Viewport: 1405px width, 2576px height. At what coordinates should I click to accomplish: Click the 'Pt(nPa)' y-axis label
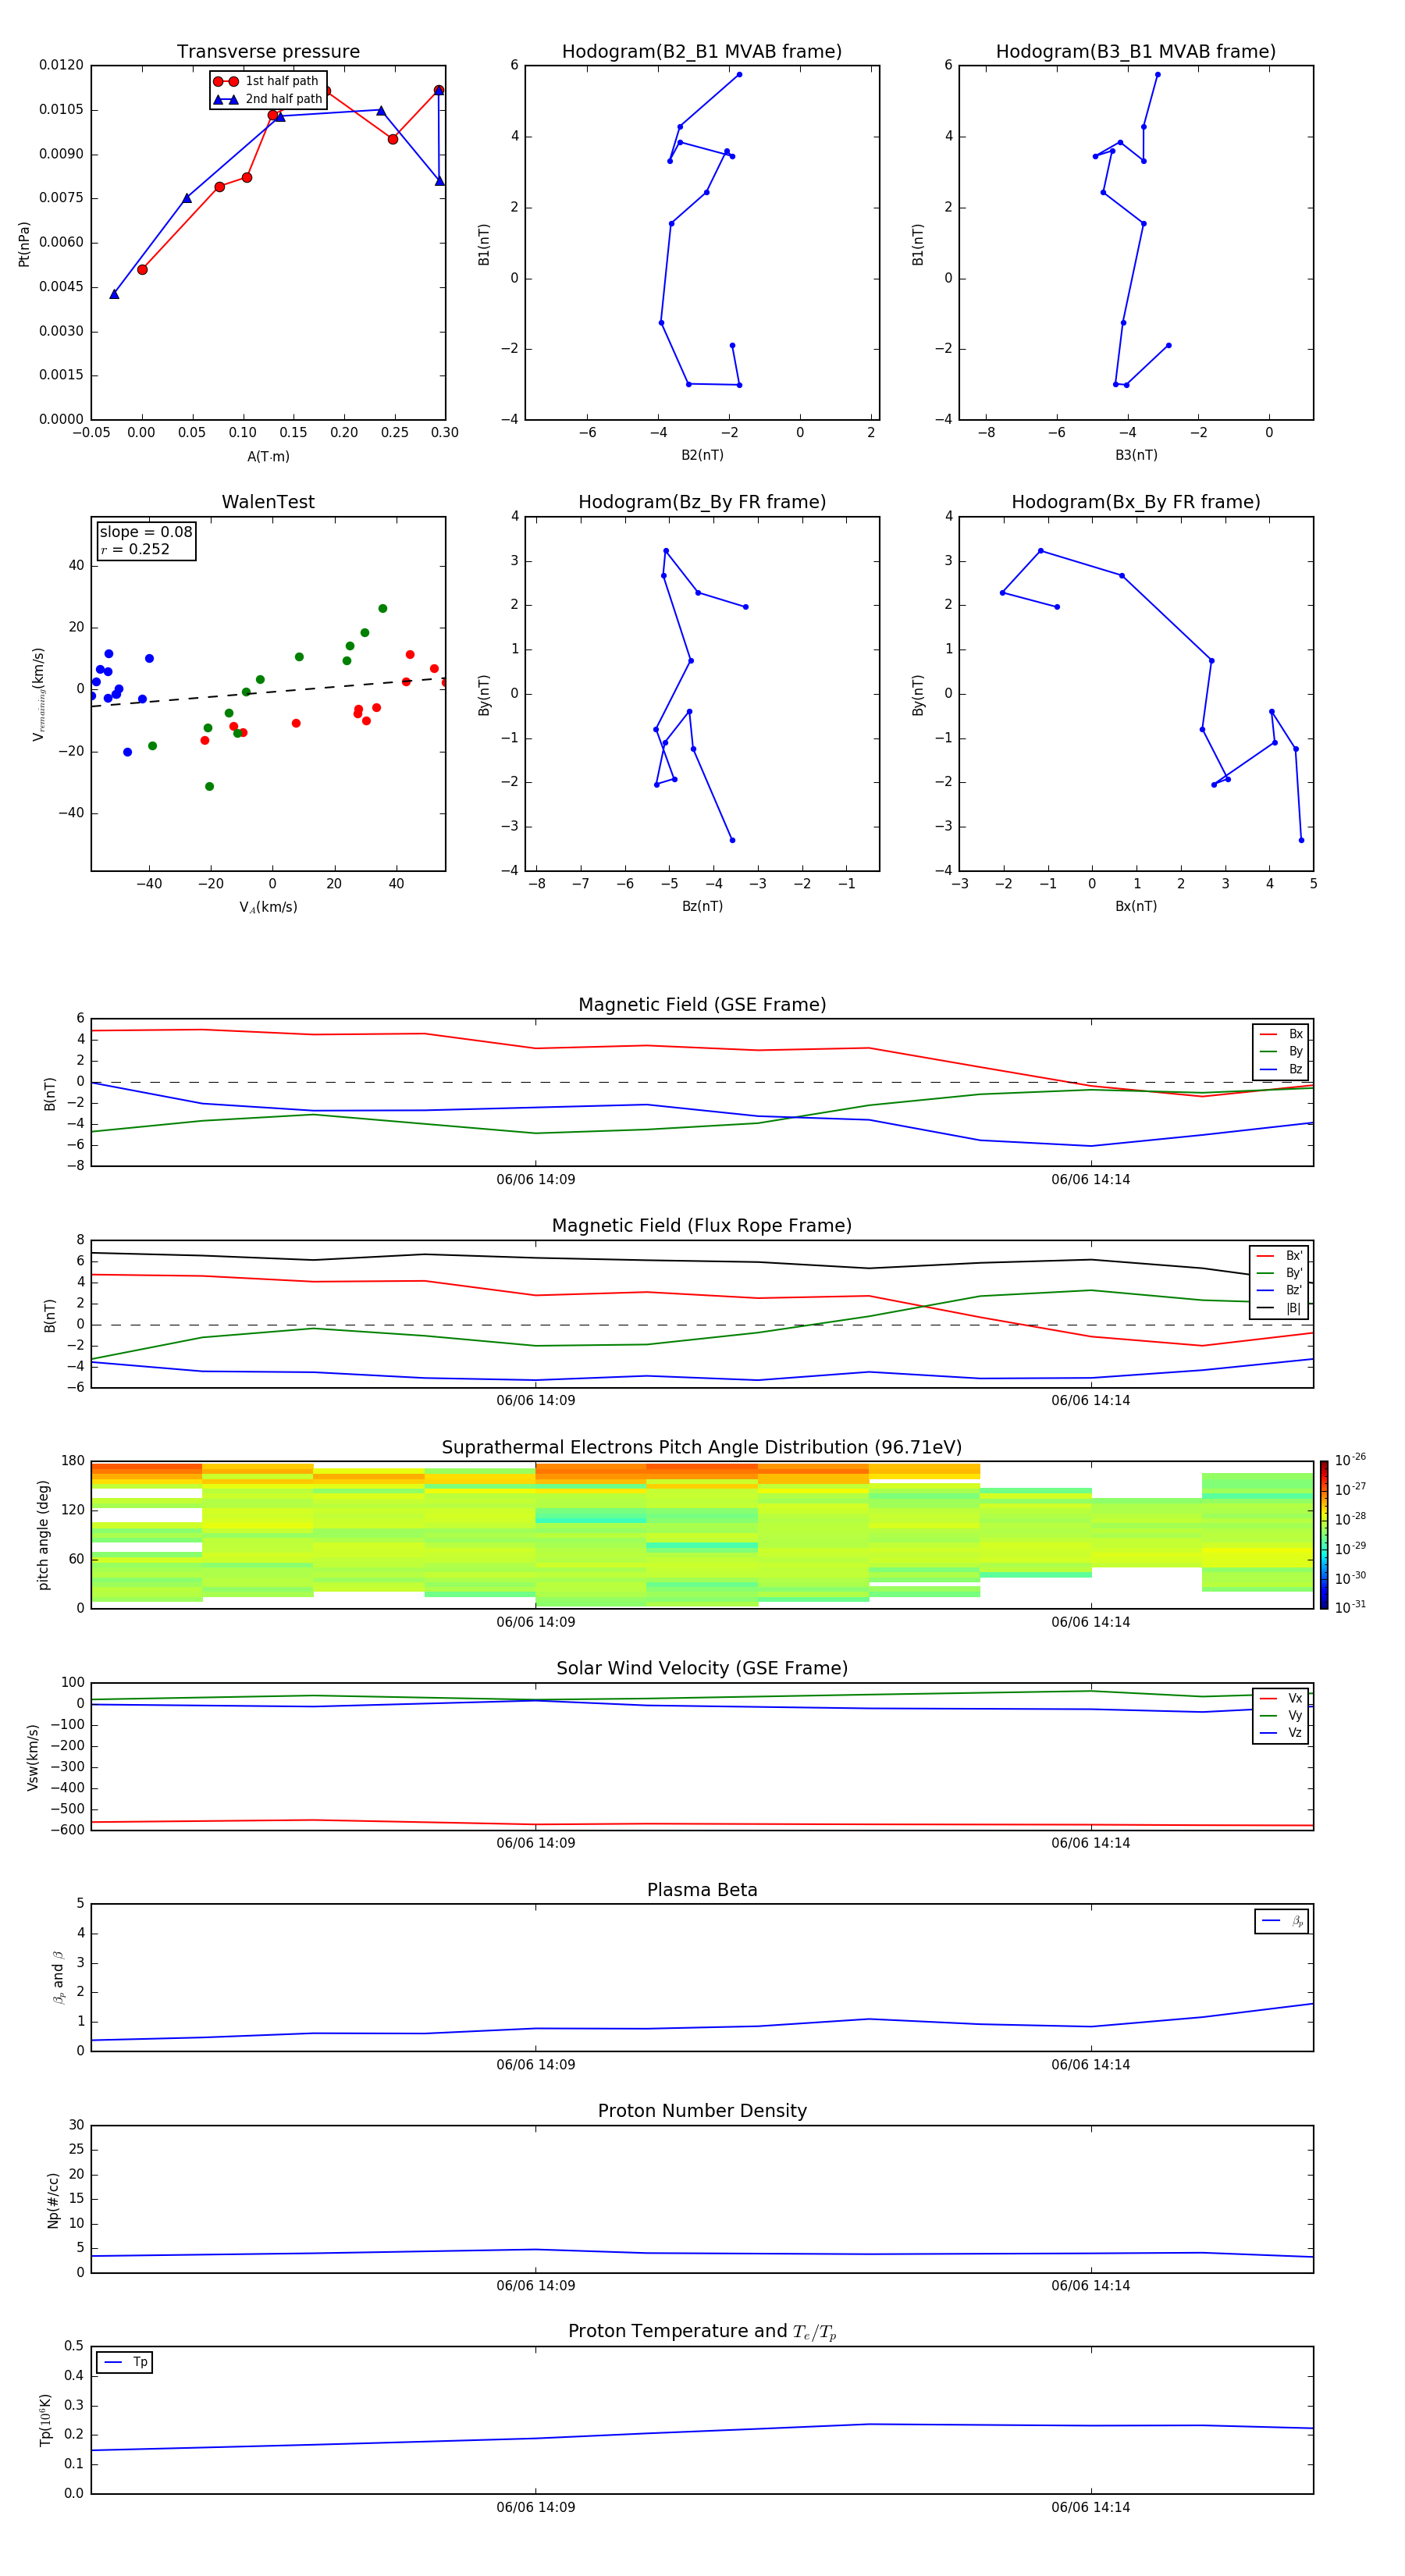[x=24, y=244]
